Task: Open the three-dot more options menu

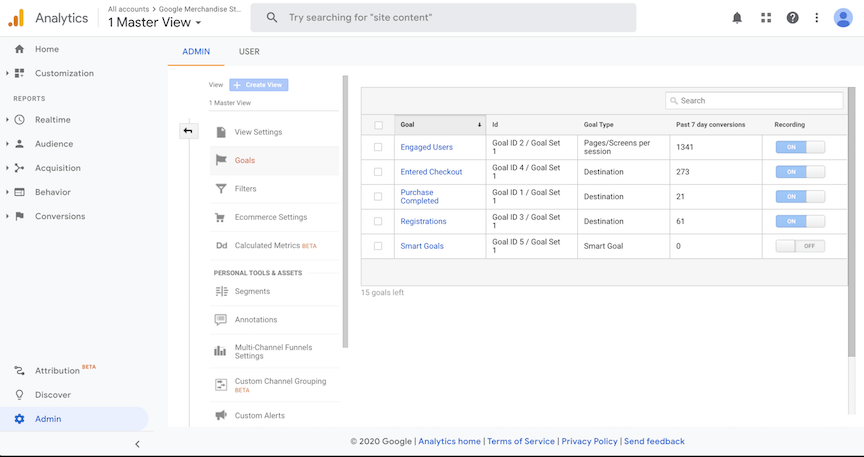Action: 817,18
